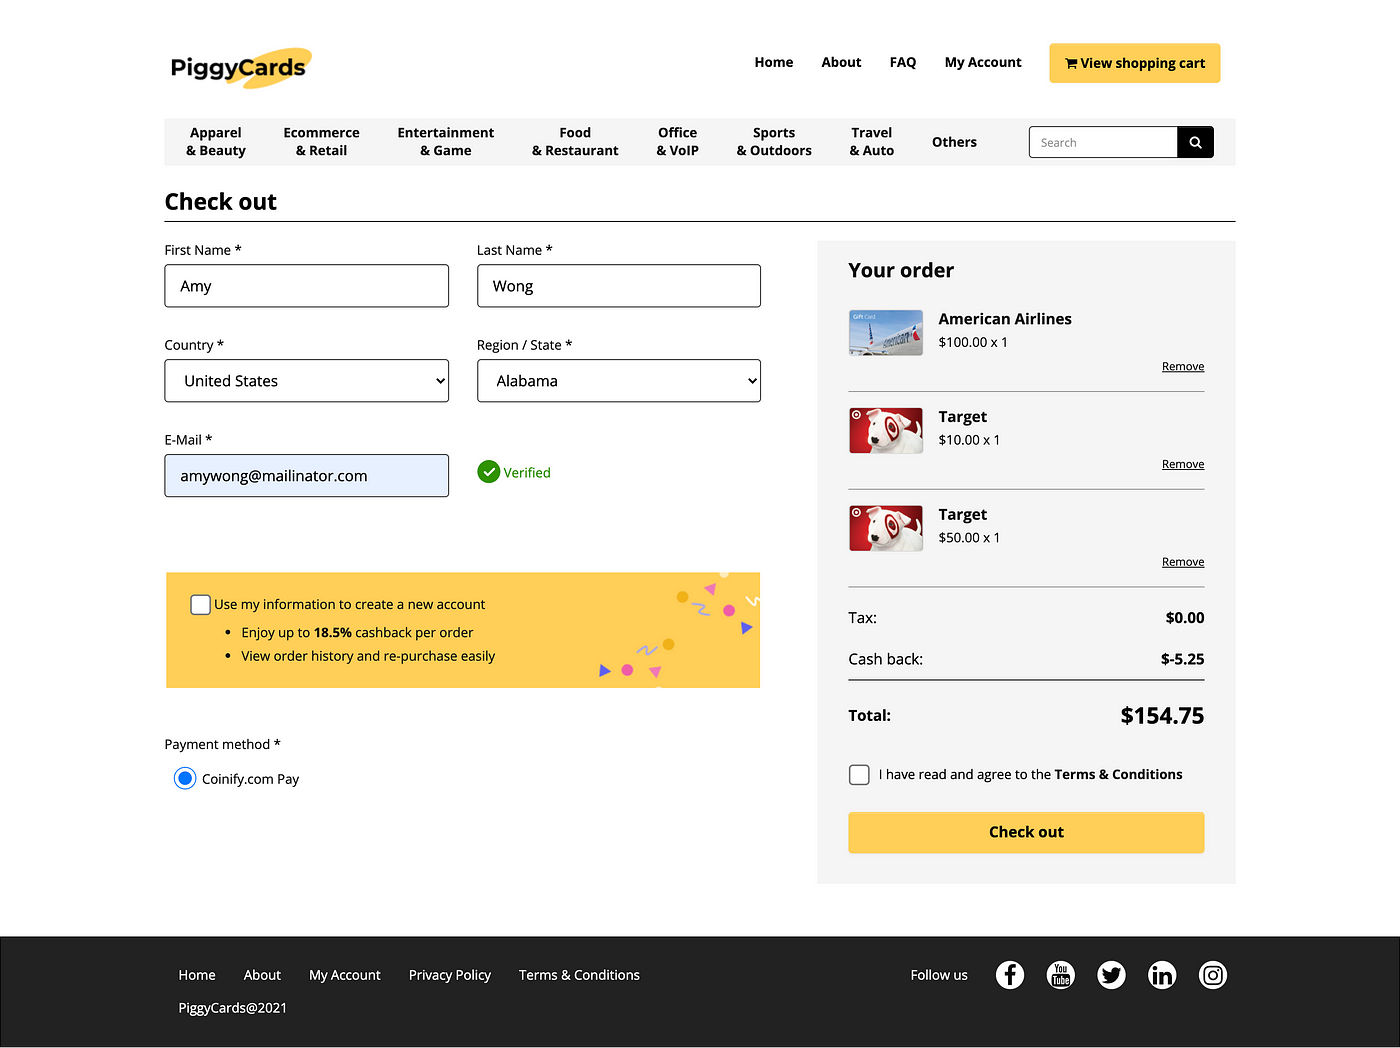
Task: Click the $50.00 Target card thumbnail
Action: pos(886,528)
